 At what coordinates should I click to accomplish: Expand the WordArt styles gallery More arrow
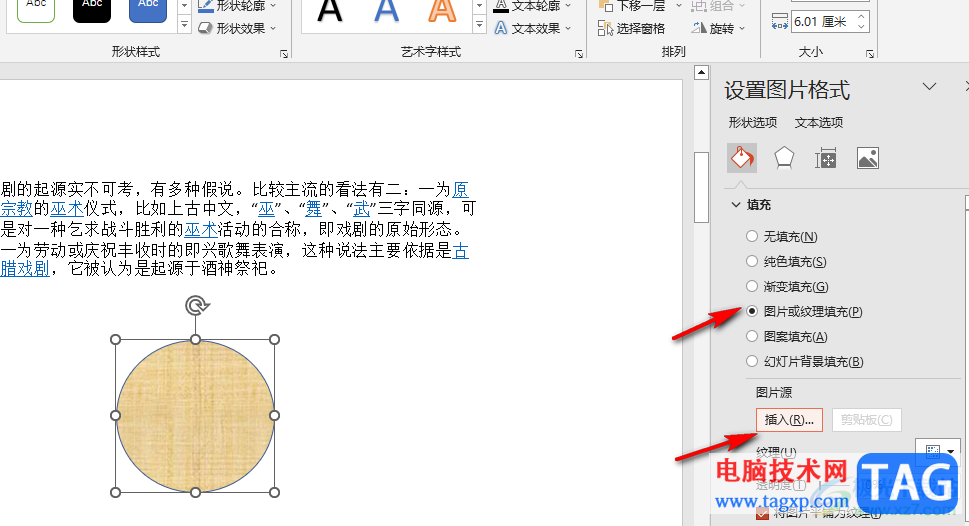480,25
